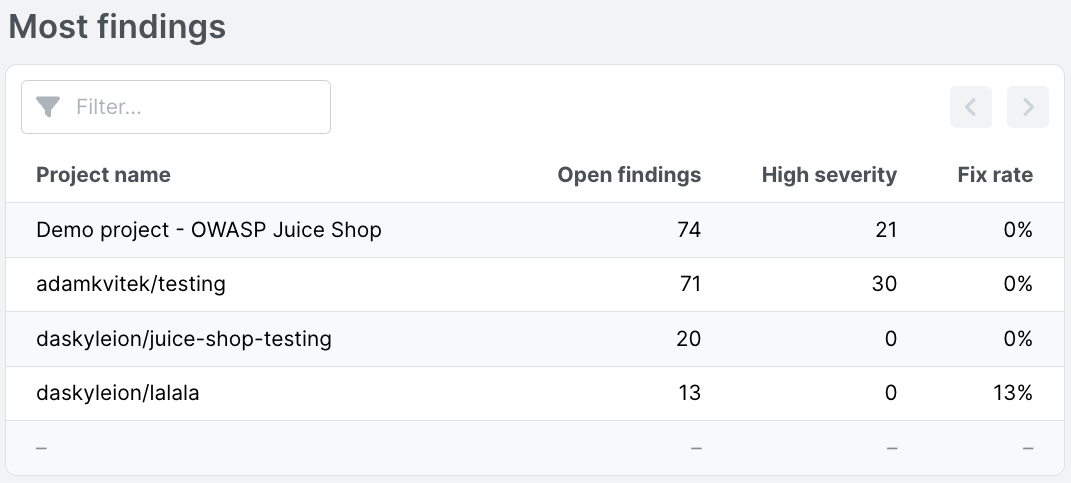Click 13 open findings for lalala
Screen dimensions: 1071x483
[689, 393]
